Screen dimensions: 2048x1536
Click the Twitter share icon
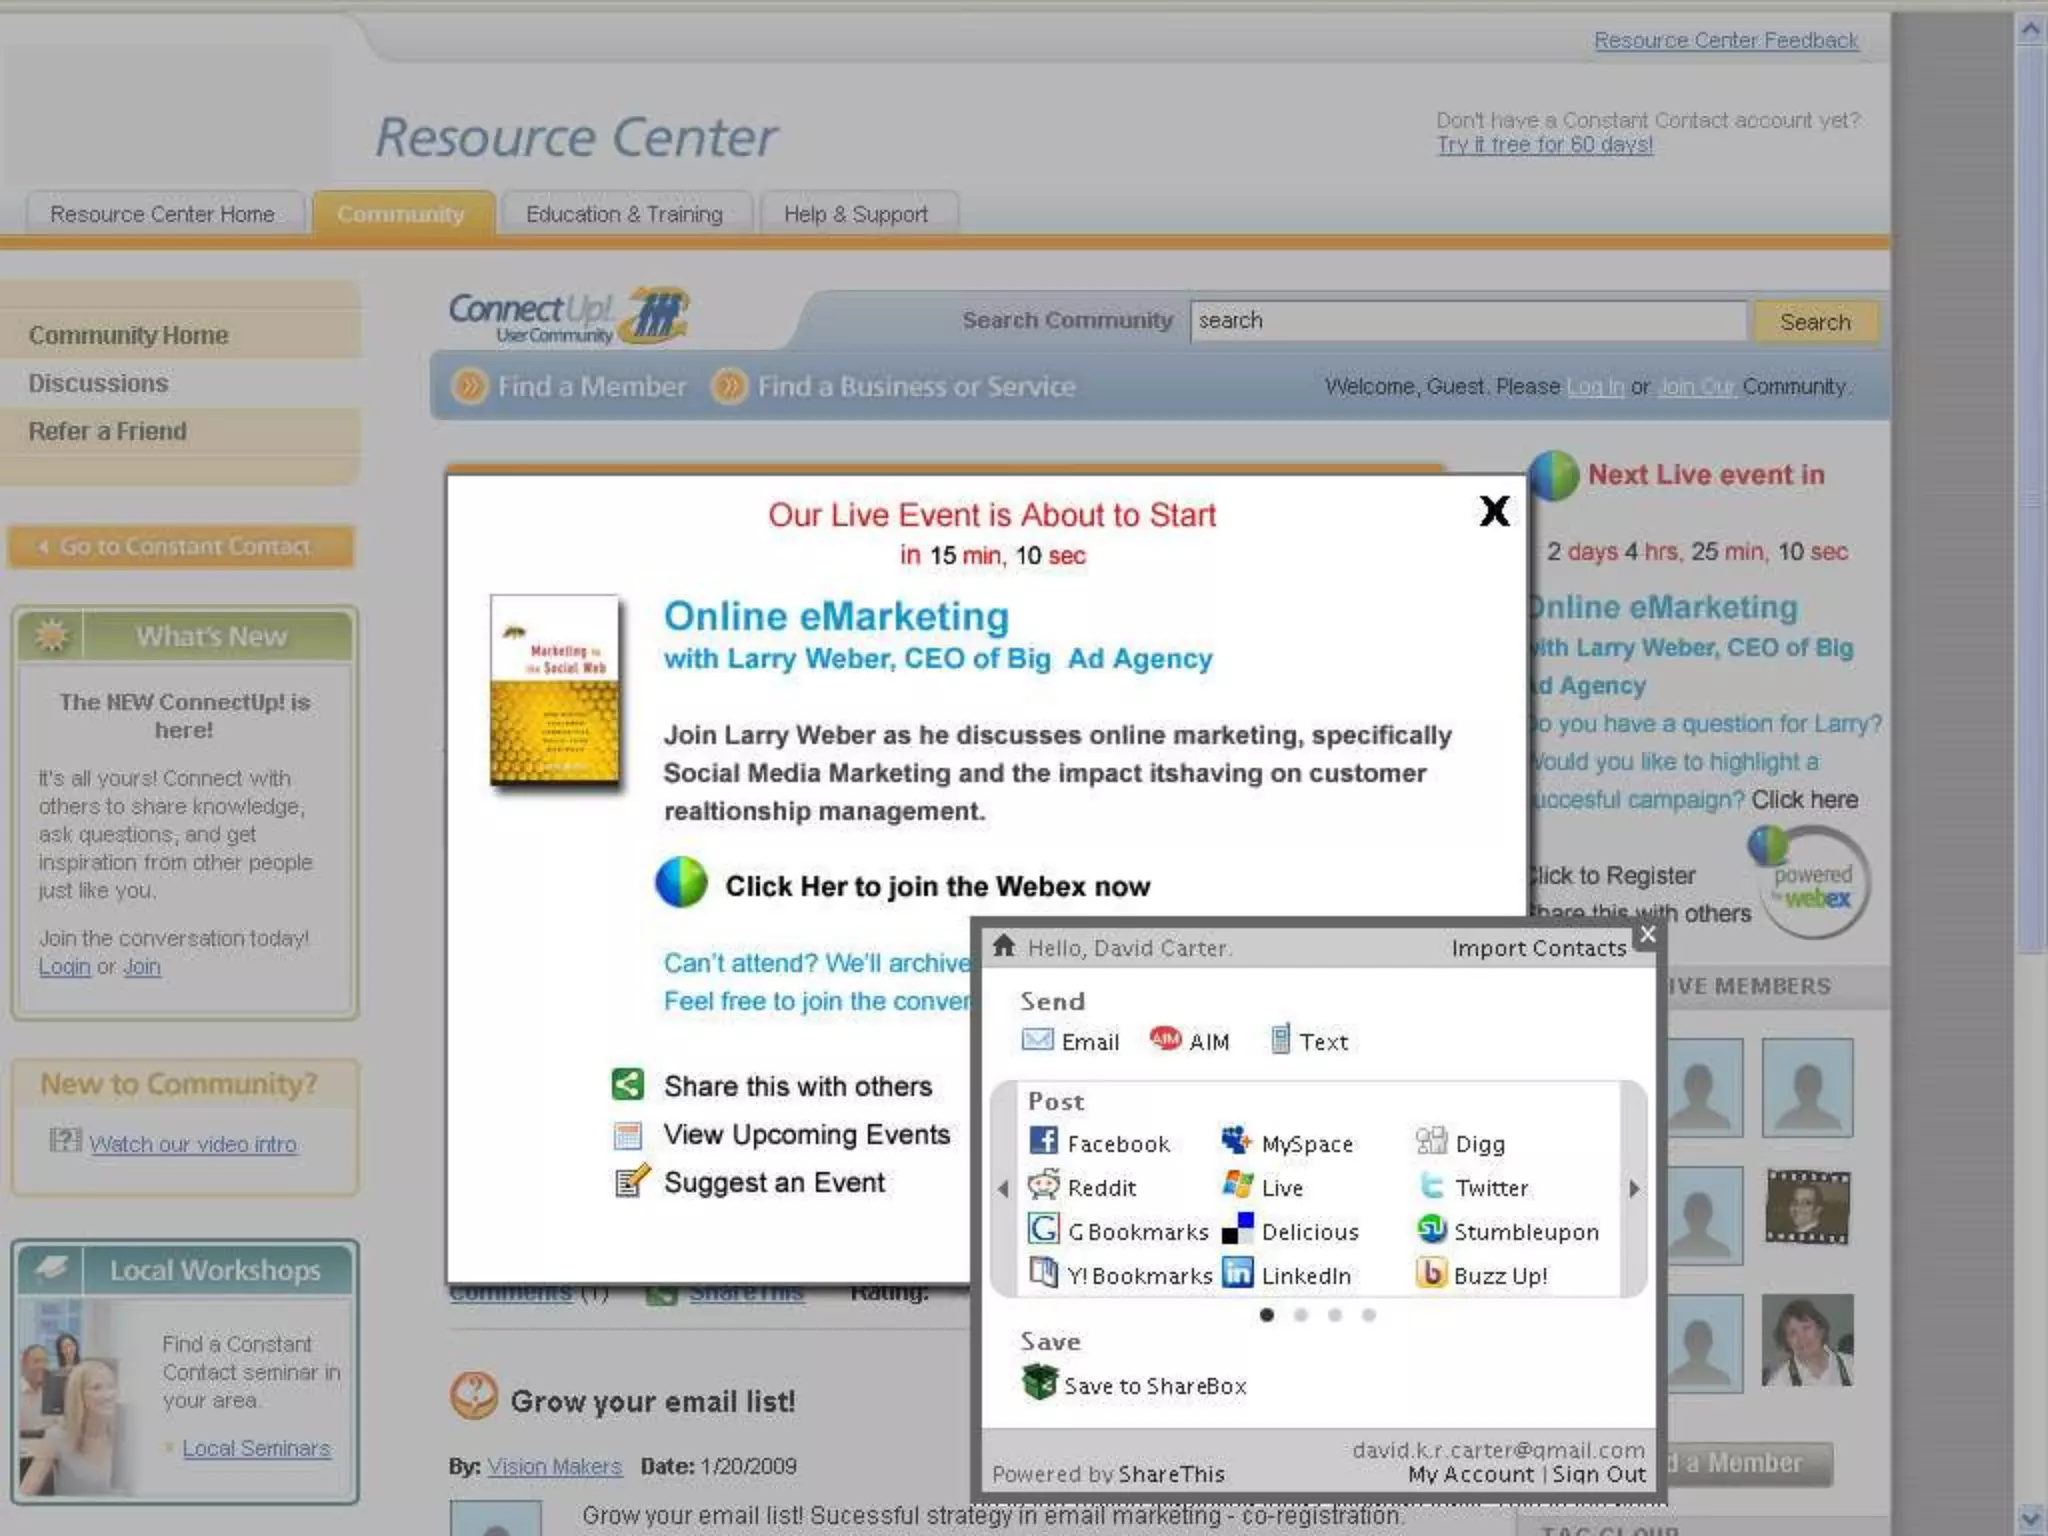point(1432,1186)
